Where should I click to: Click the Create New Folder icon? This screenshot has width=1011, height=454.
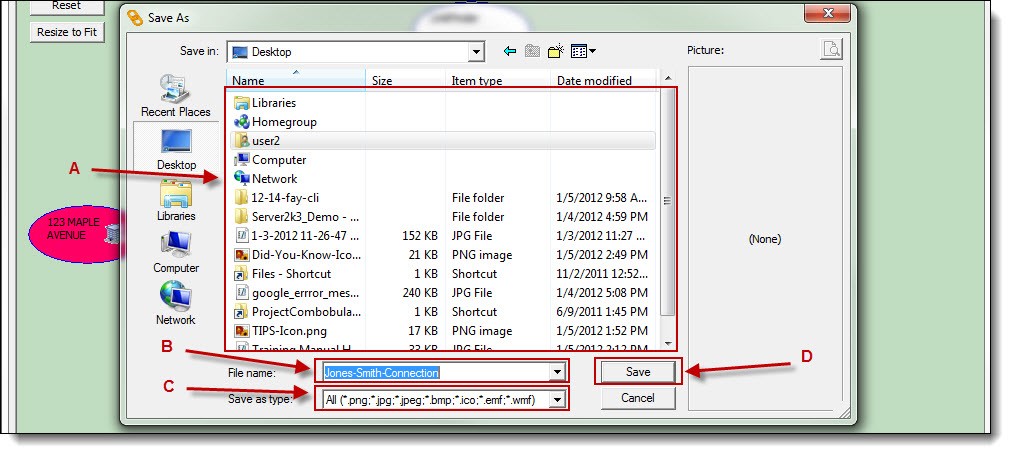coord(556,51)
